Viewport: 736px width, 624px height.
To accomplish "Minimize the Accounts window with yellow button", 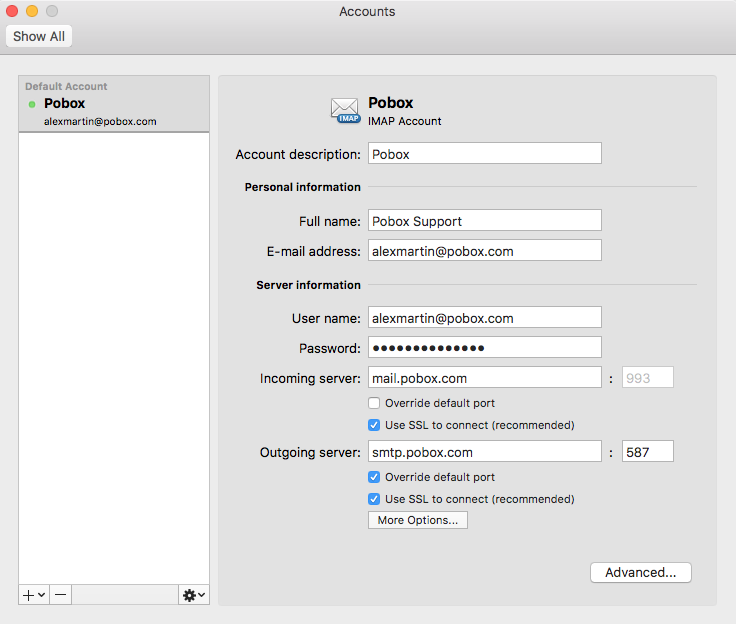I will [32, 11].
